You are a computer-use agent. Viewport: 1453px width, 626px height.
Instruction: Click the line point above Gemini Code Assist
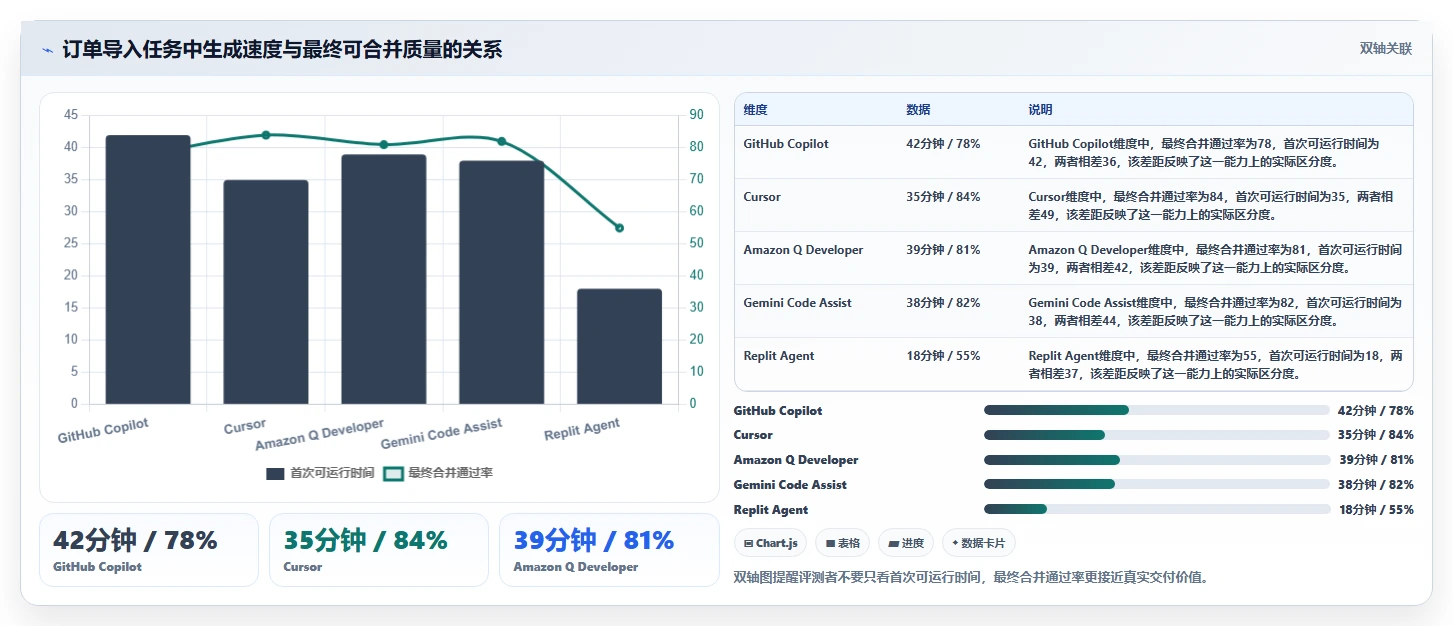pos(502,141)
